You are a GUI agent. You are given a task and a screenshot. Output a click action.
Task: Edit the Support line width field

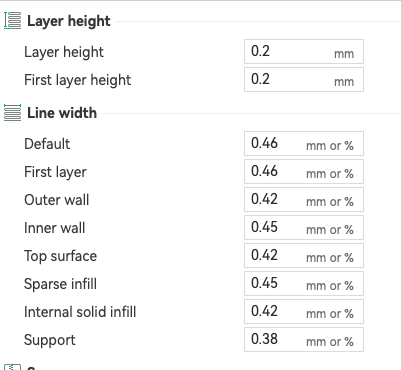click(x=304, y=340)
